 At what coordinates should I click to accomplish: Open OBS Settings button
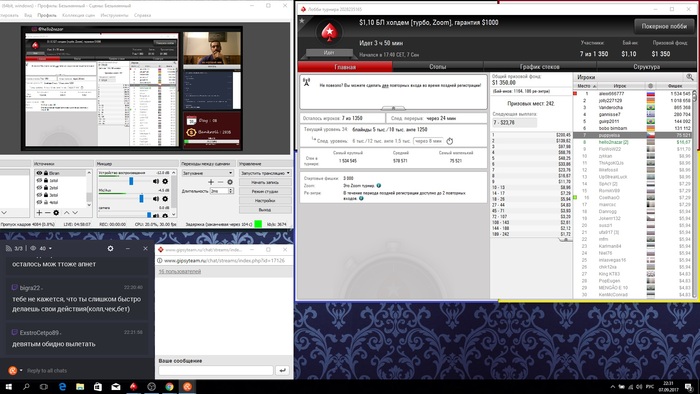coord(265,201)
